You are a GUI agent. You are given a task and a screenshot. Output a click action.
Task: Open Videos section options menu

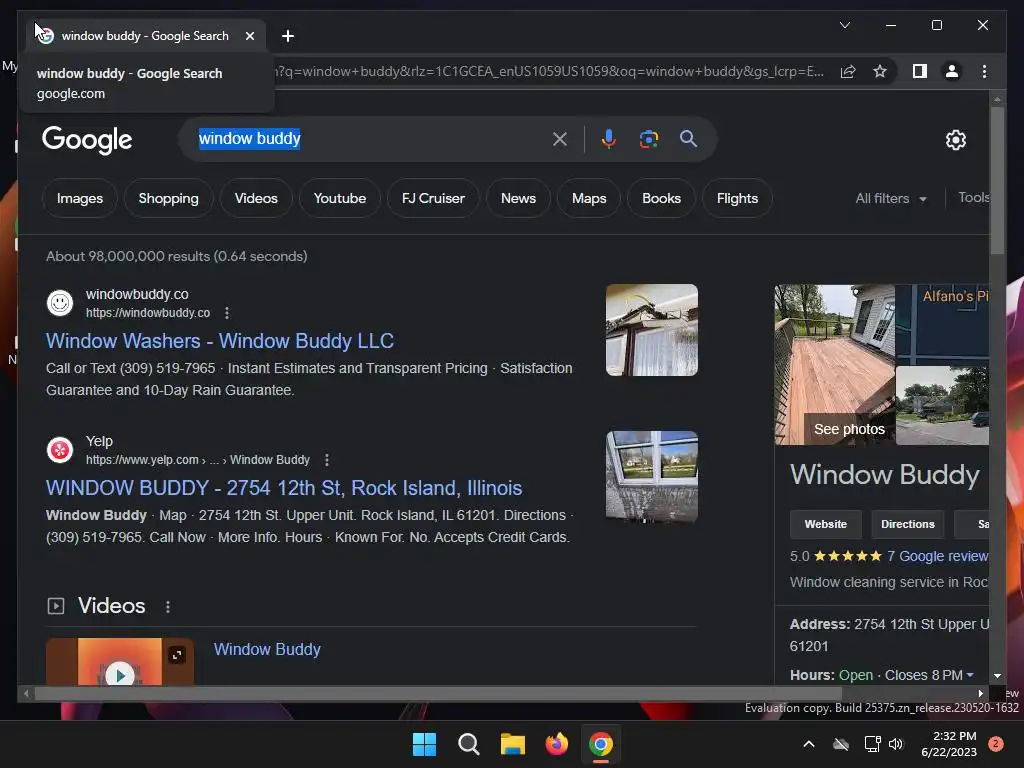click(x=168, y=607)
